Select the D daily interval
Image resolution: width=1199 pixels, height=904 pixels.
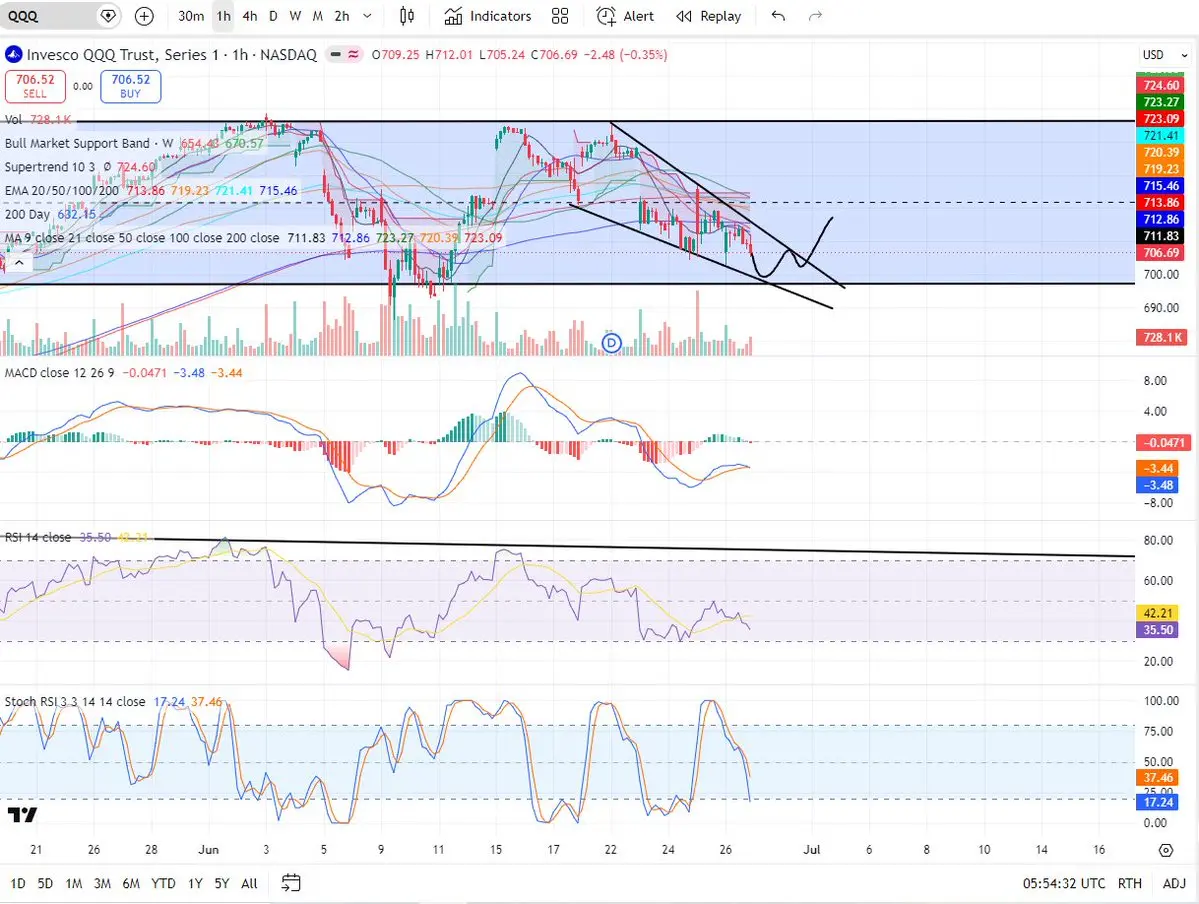(x=273, y=16)
